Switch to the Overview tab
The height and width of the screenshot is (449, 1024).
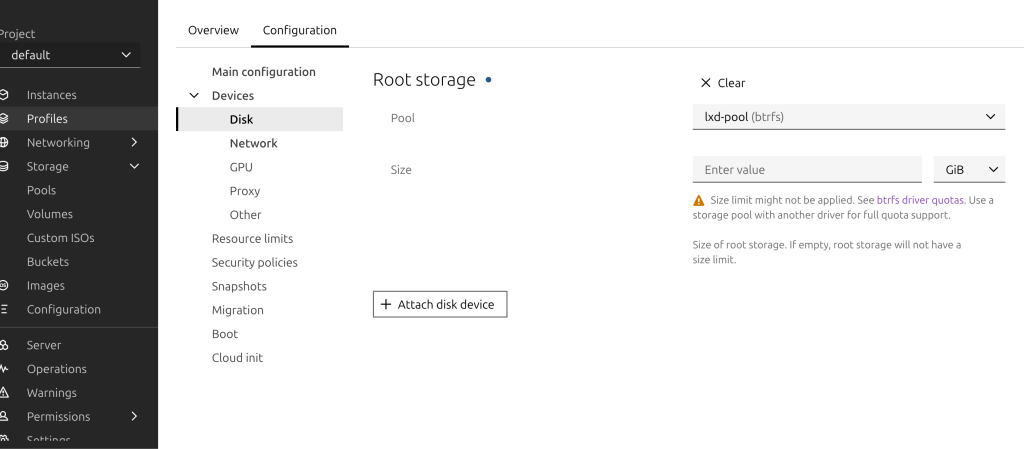pyautogui.click(x=213, y=30)
